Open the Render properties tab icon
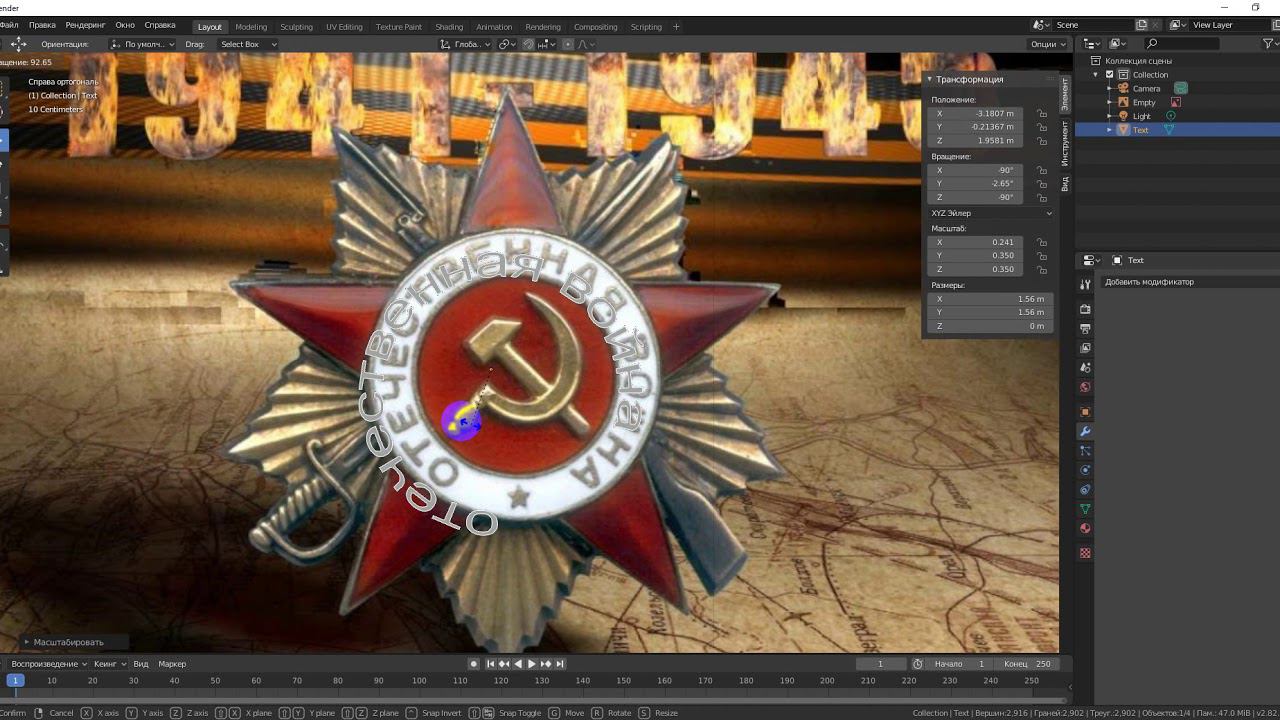This screenshot has height=720, width=1280. point(1085,309)
